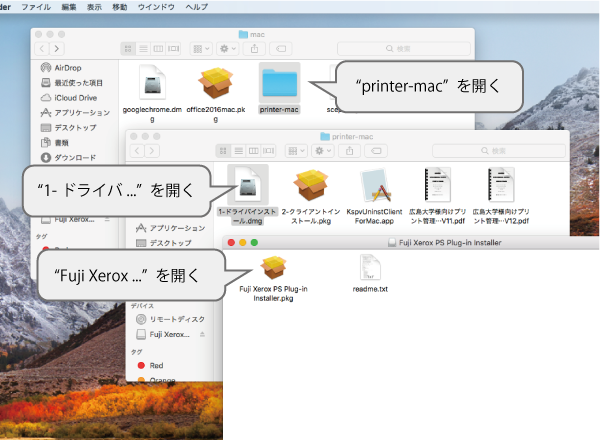
Task: Select ダウンロード in mac window sidebar
Action: pos(69,157)
